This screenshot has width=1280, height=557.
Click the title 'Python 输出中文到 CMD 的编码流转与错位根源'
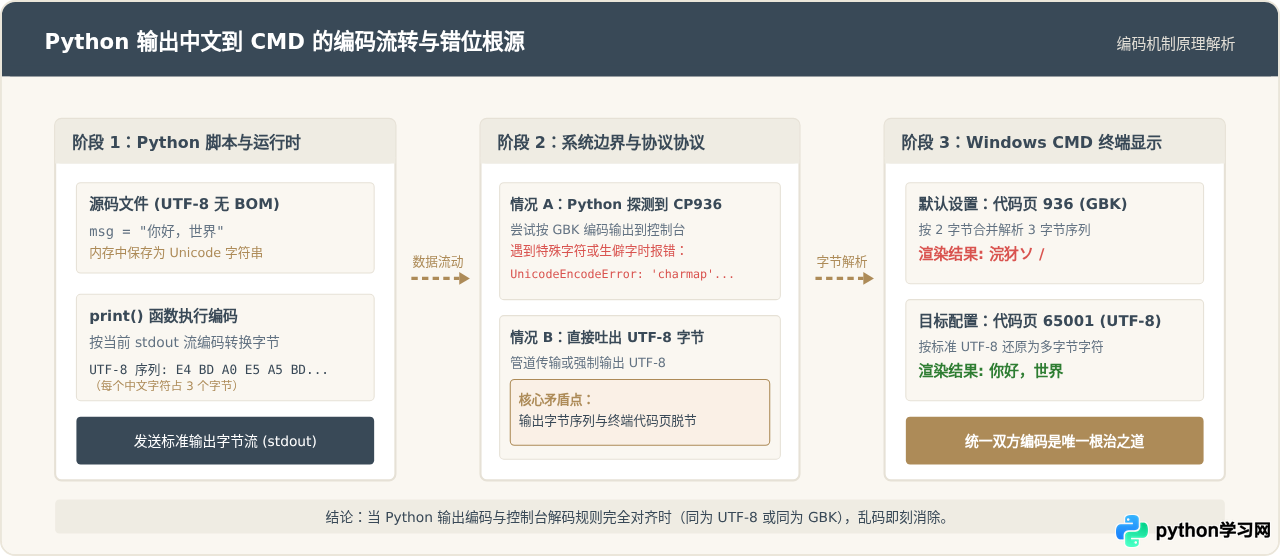pos(284,42)
